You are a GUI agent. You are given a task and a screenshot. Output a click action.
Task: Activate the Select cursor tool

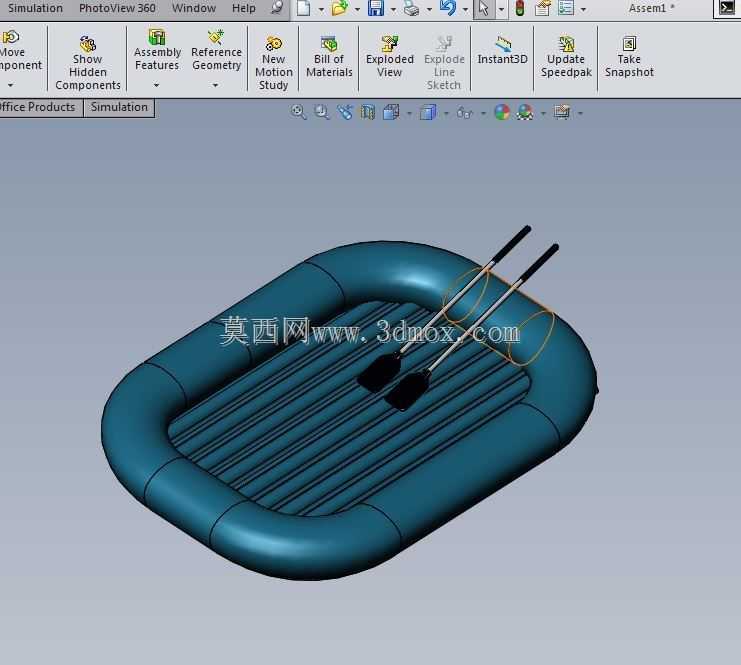(x=483, y=8)
